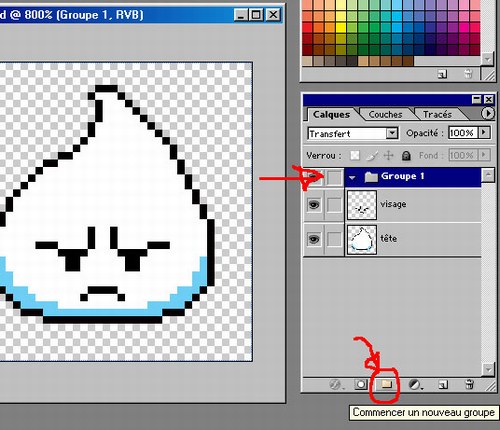Enable lock all padlock icon

[x=406, y=156]
